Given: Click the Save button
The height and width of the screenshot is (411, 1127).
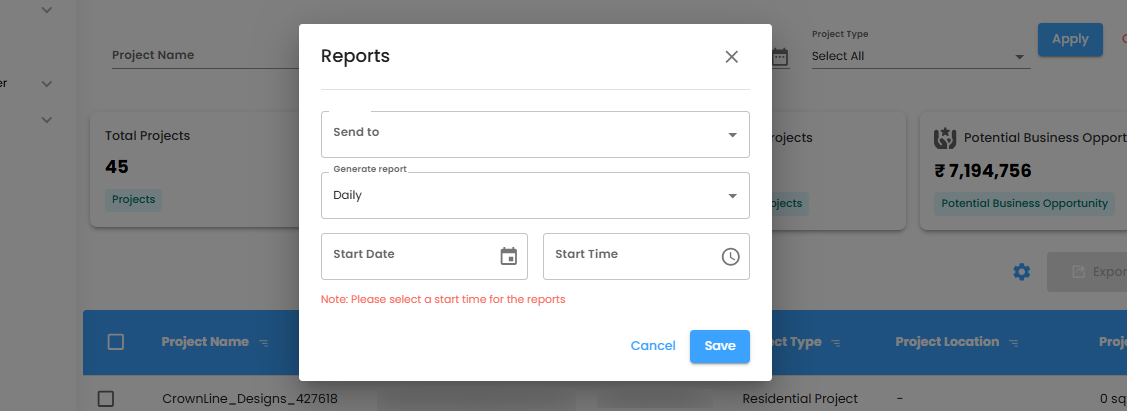Looking at the screenshot, I should pyautogui.click(x=720, y=346).
